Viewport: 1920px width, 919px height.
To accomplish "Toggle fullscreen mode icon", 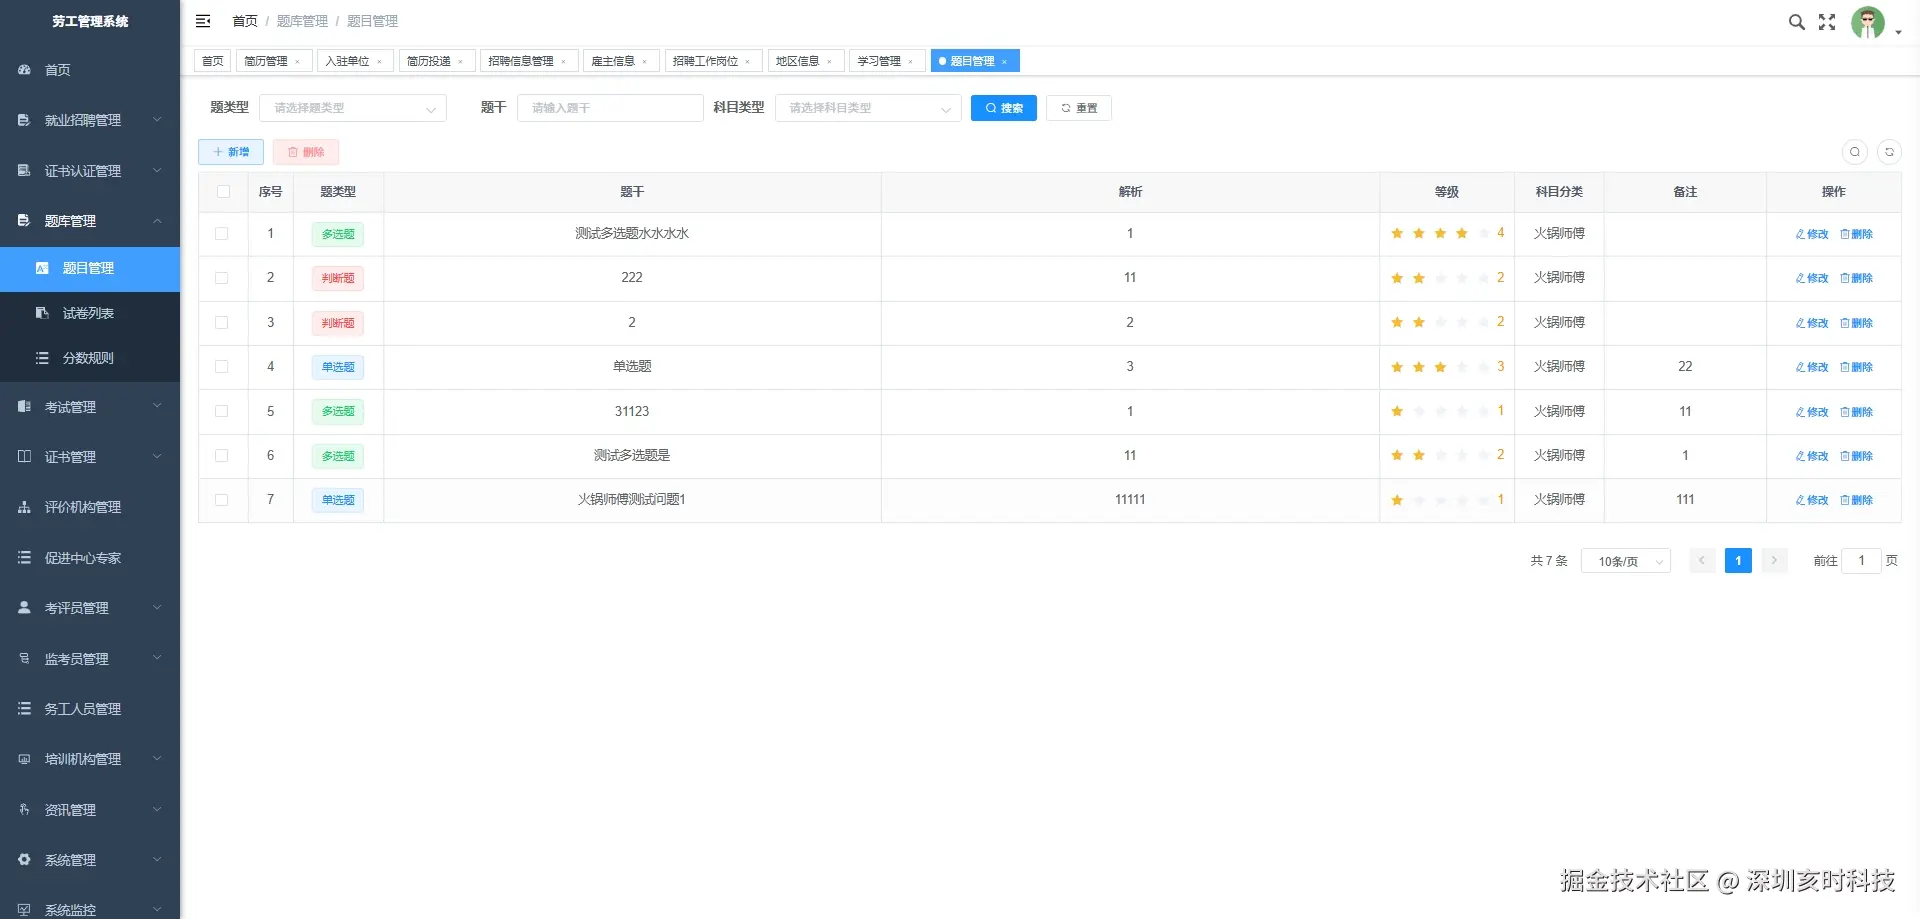I will pyautogui.click(x=1827, y=22).
